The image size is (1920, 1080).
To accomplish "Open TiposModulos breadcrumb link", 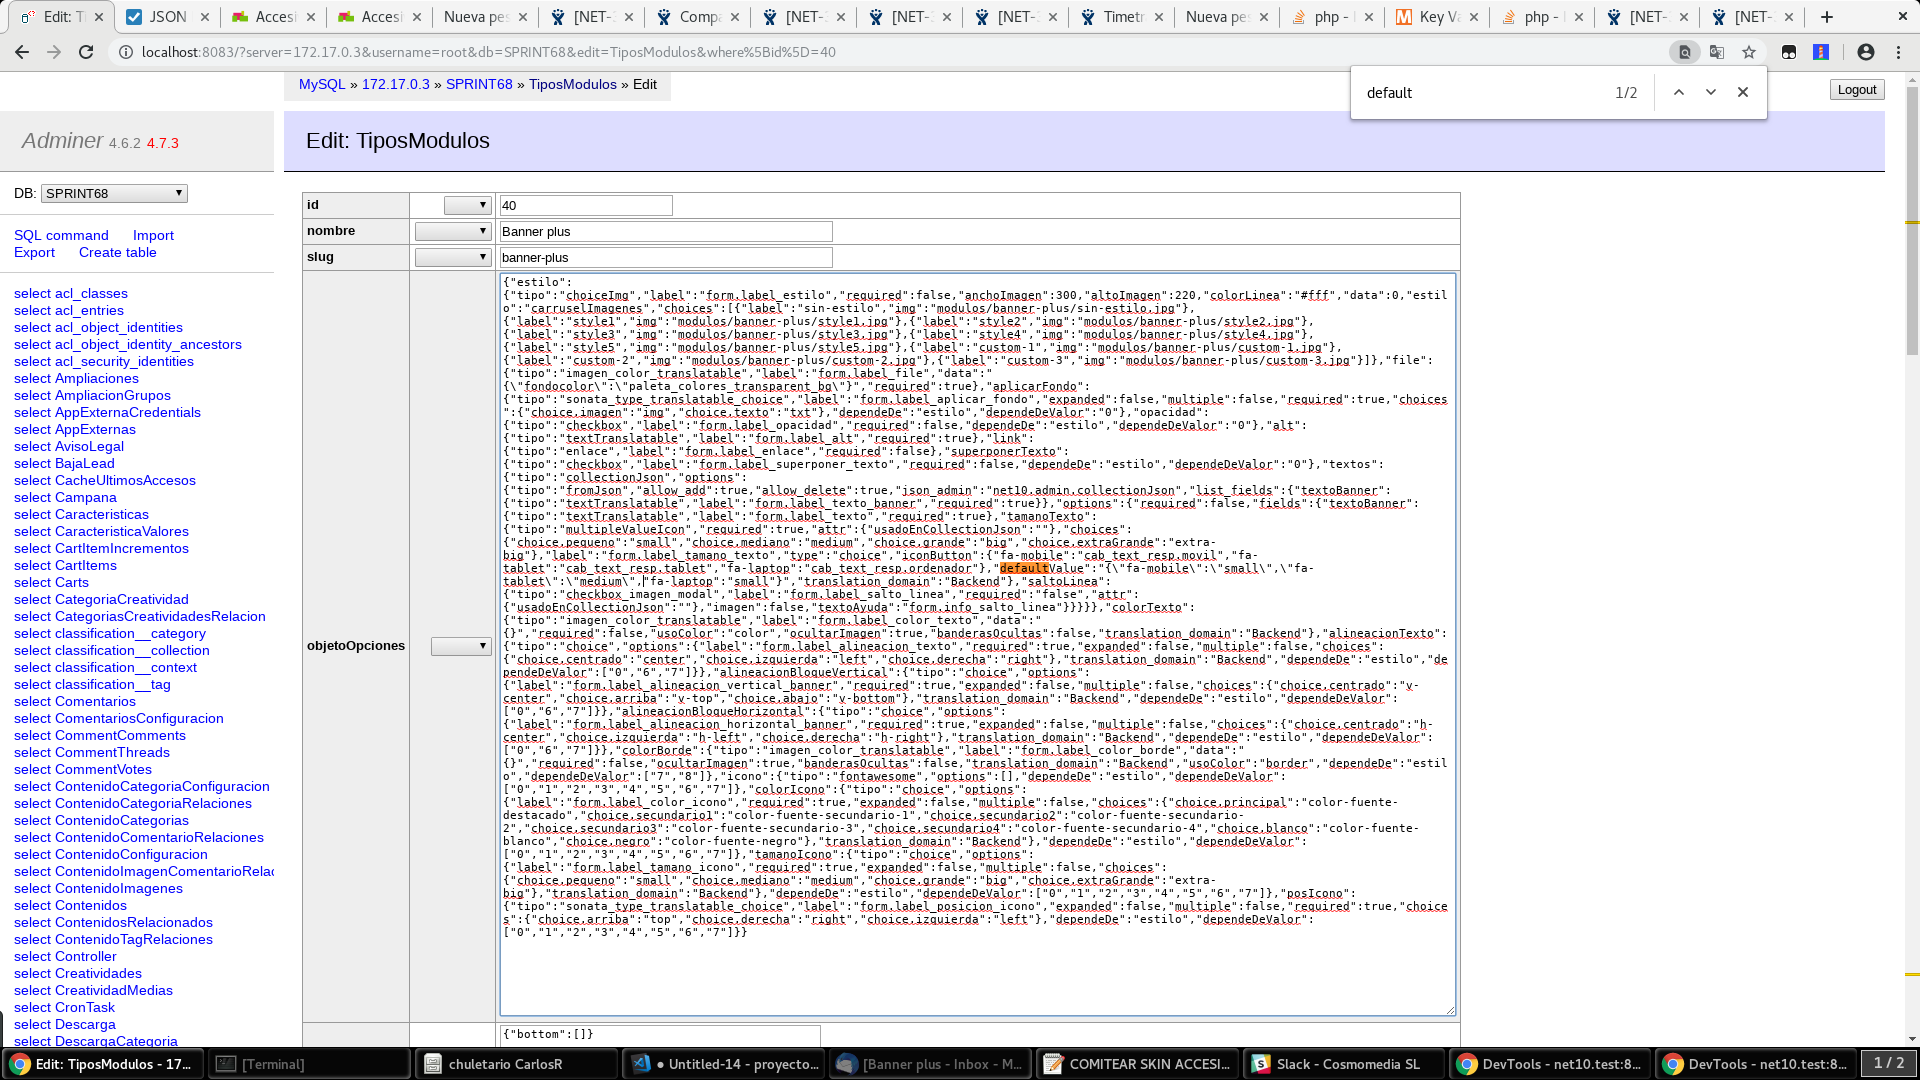I will pos(573,85).
